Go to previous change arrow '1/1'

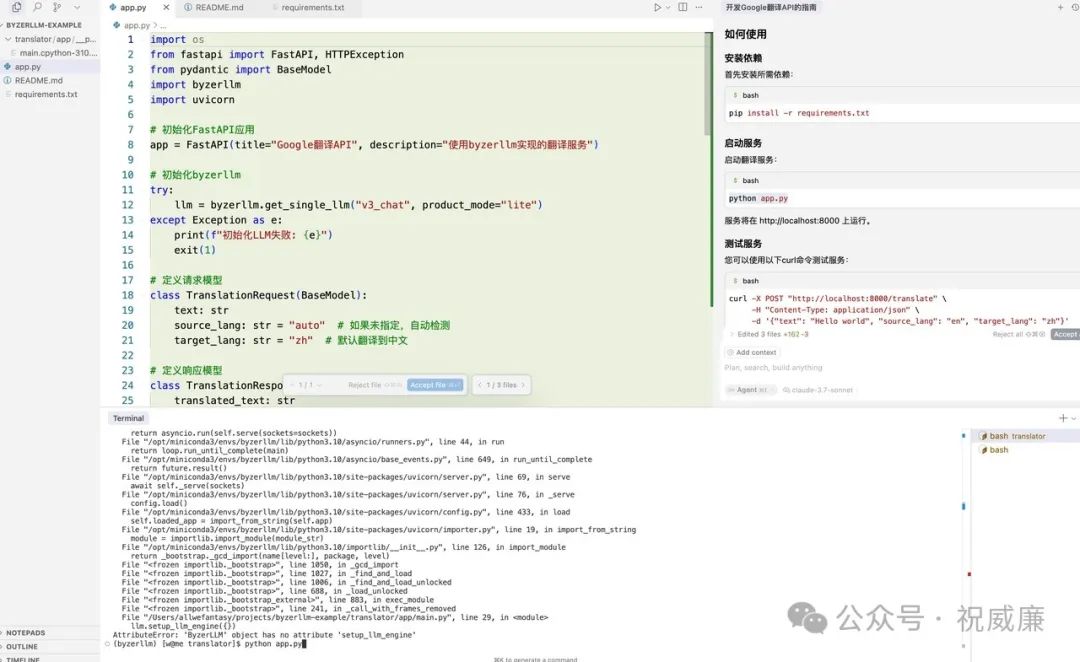point(293,385)
